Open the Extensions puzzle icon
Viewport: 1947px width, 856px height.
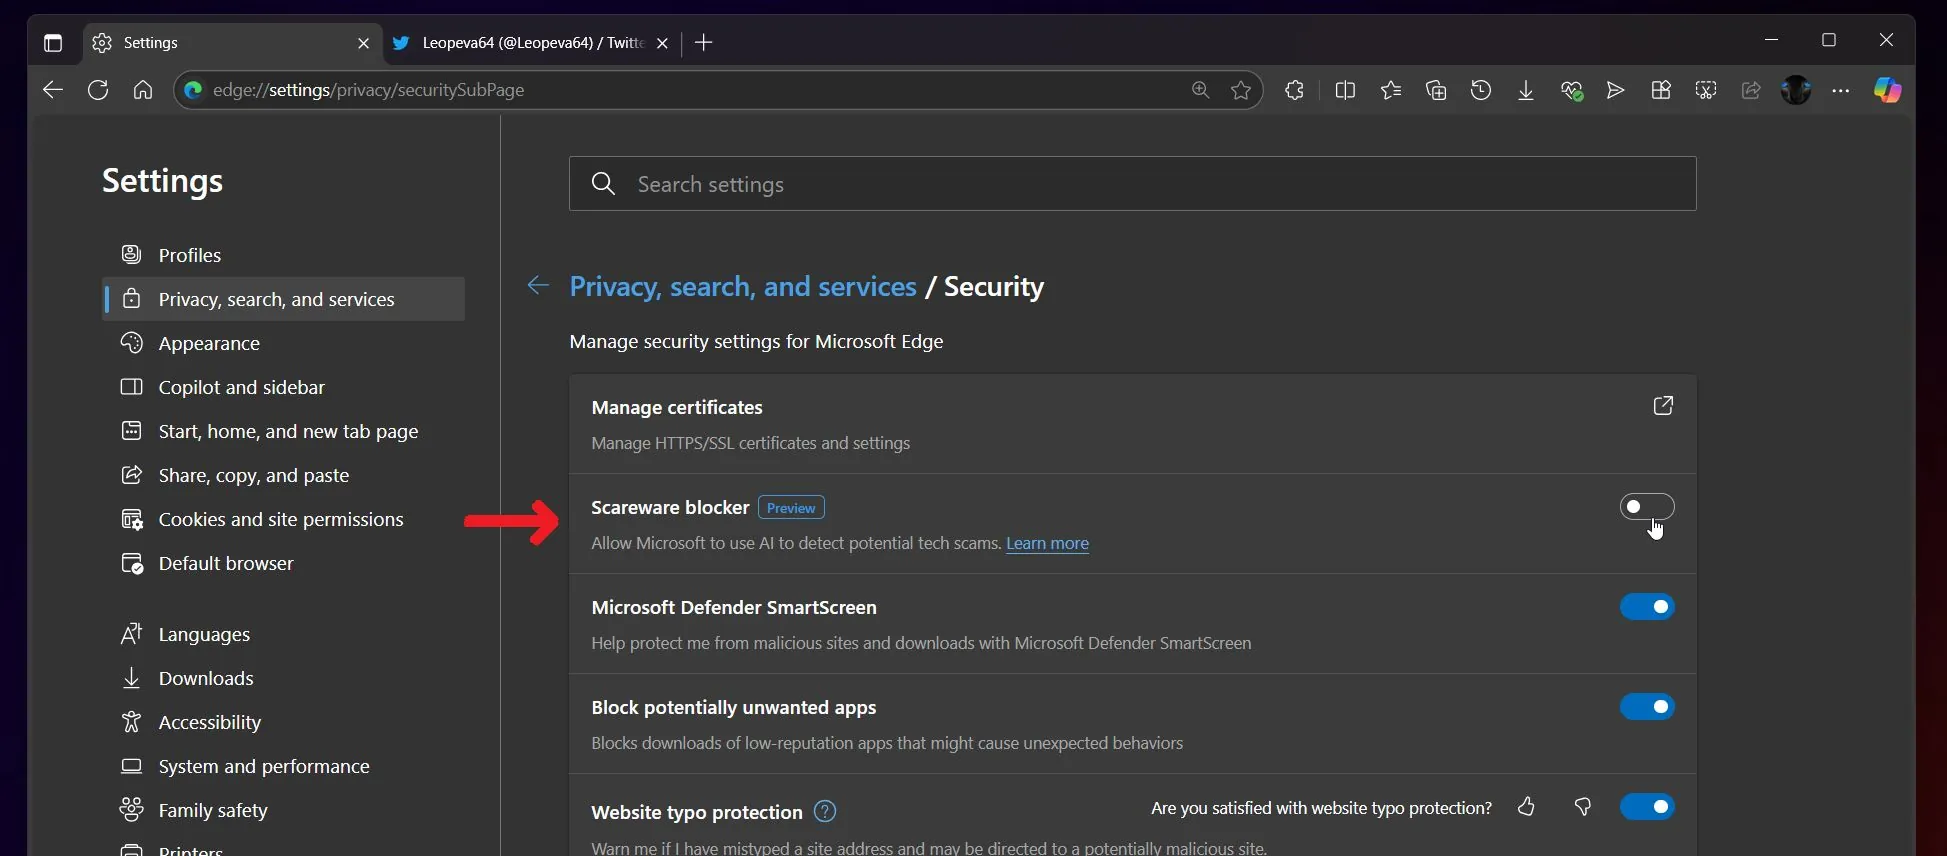[x=1294, y=90]
